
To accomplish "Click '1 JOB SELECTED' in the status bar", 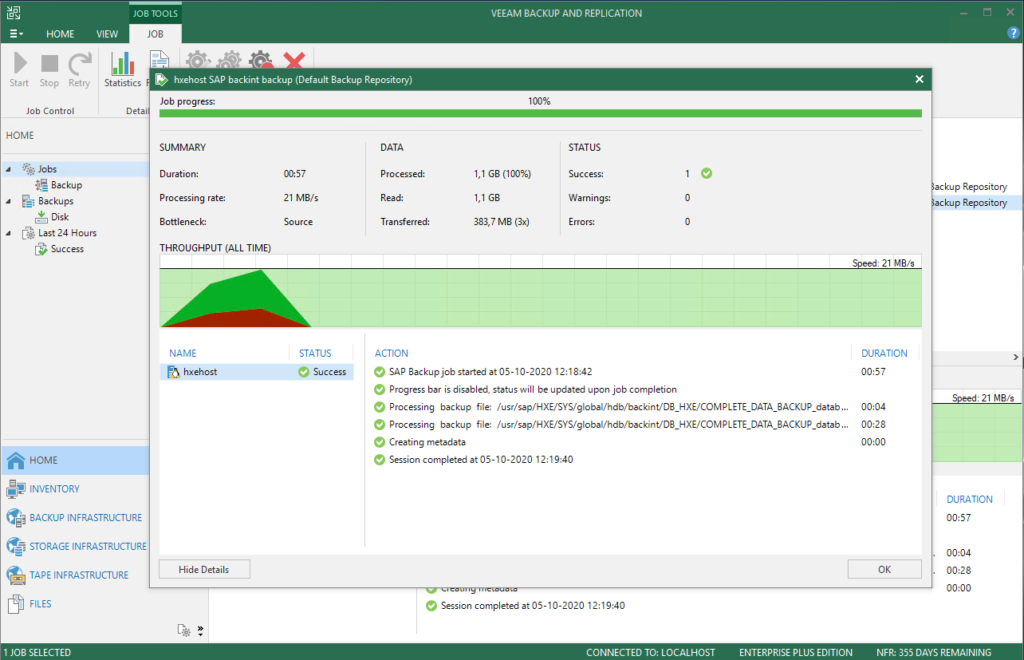I will coord(37,653).
